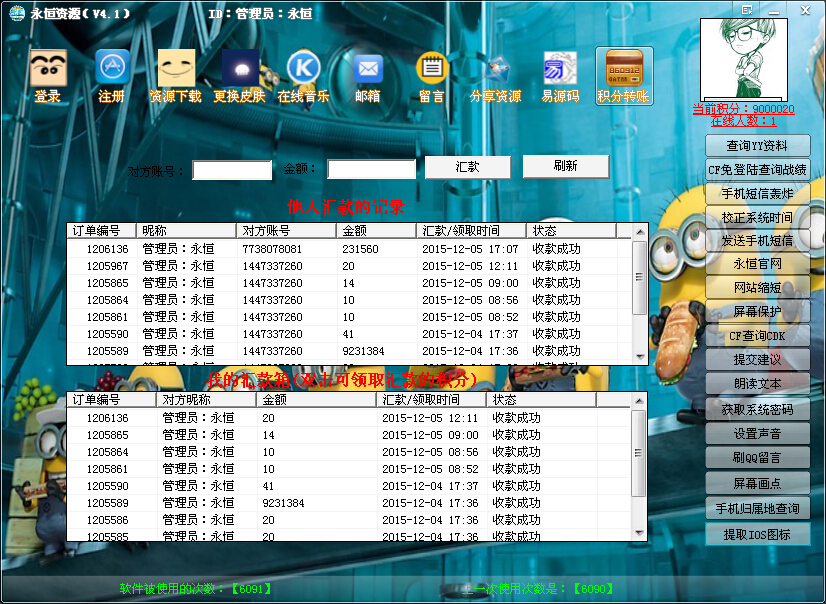This screenshot has height=604, width=826.
Task: Click the 屏幕画点 button
Action: point(758,483)
